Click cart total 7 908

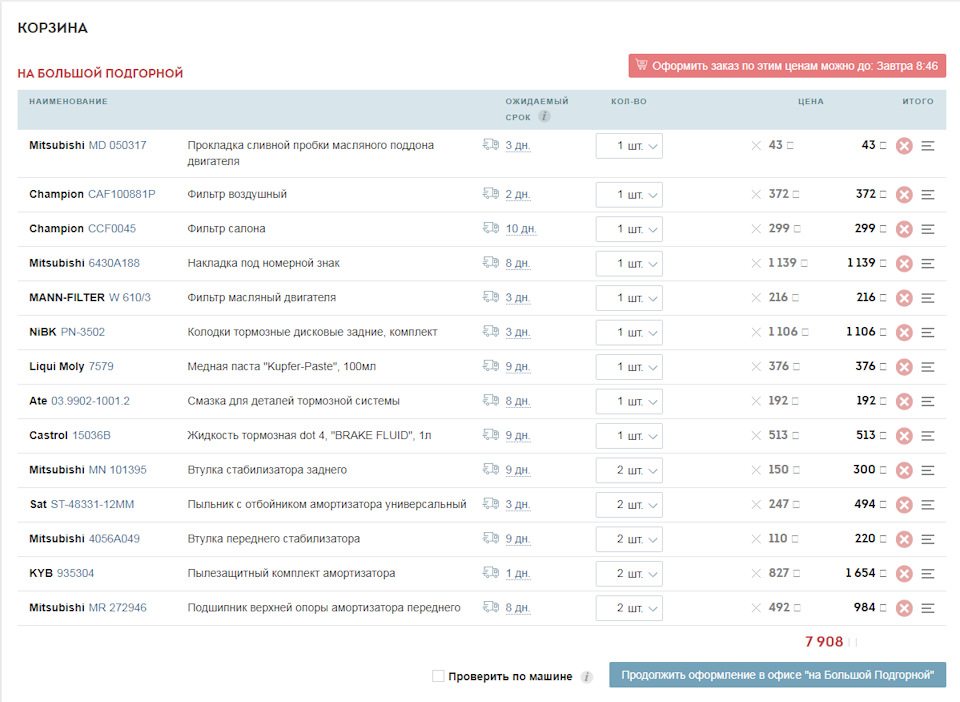coord(824,641)
